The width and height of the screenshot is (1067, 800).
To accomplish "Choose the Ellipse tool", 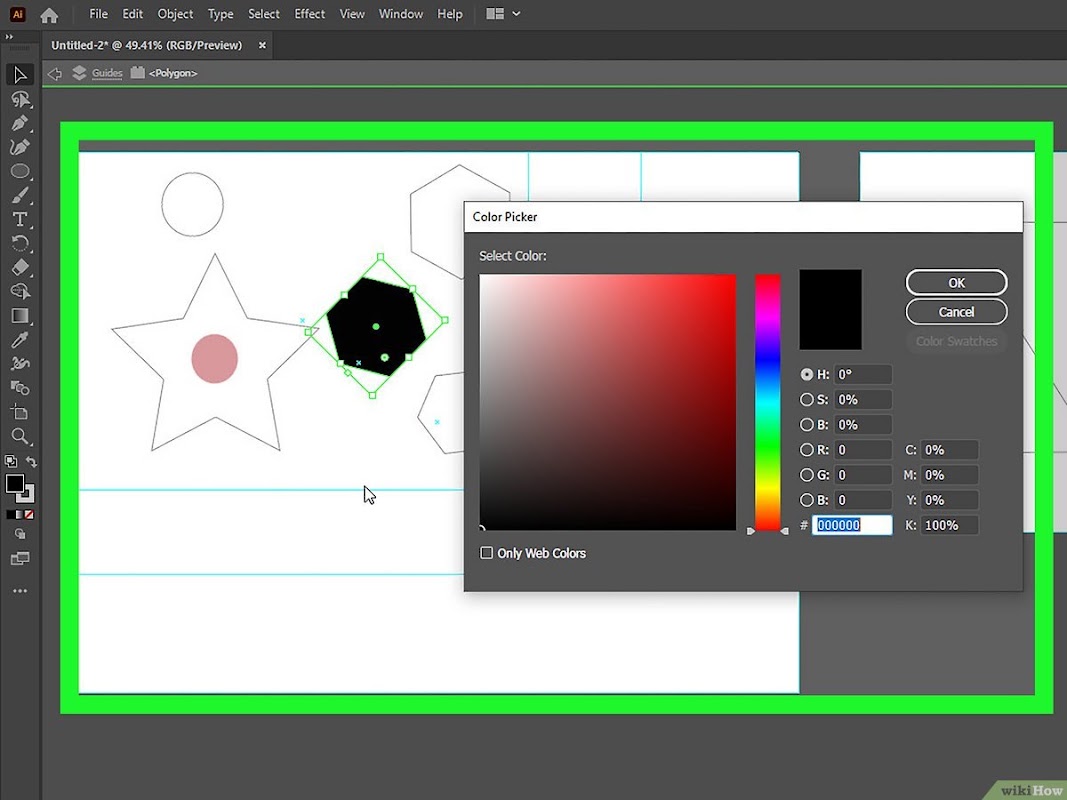I will coord(20,171).
